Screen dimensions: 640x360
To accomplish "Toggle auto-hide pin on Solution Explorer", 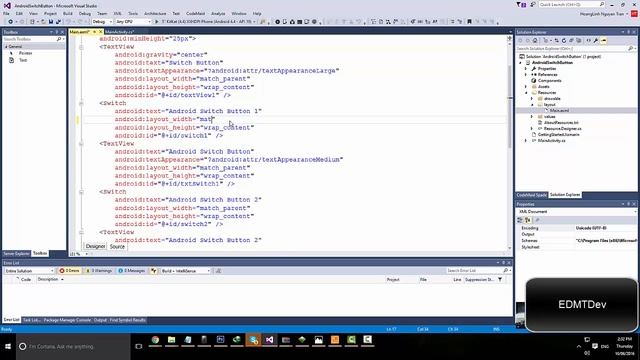I will [629, 32].
